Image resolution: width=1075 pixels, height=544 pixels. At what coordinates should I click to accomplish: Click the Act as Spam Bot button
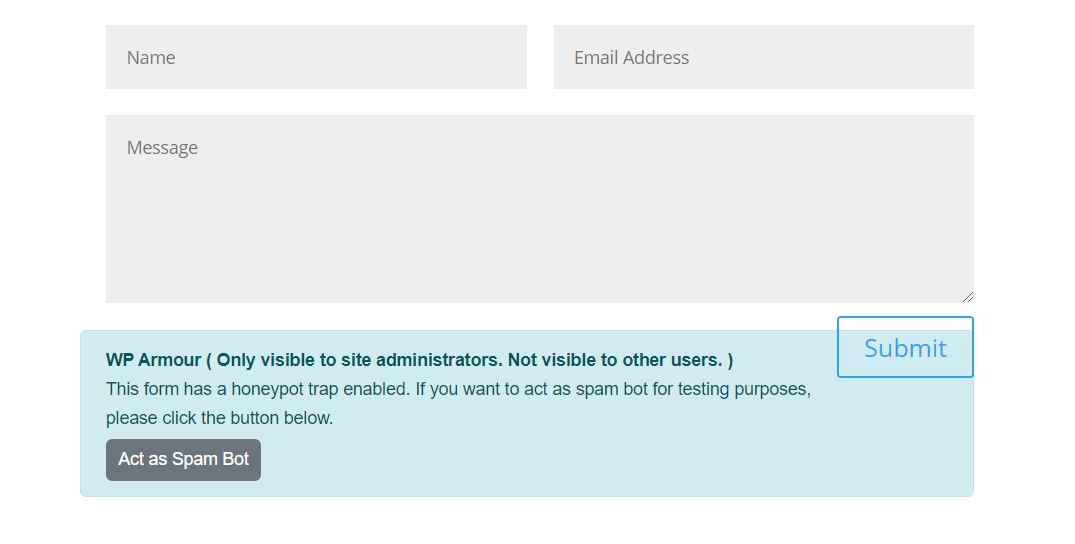point(183,460)
